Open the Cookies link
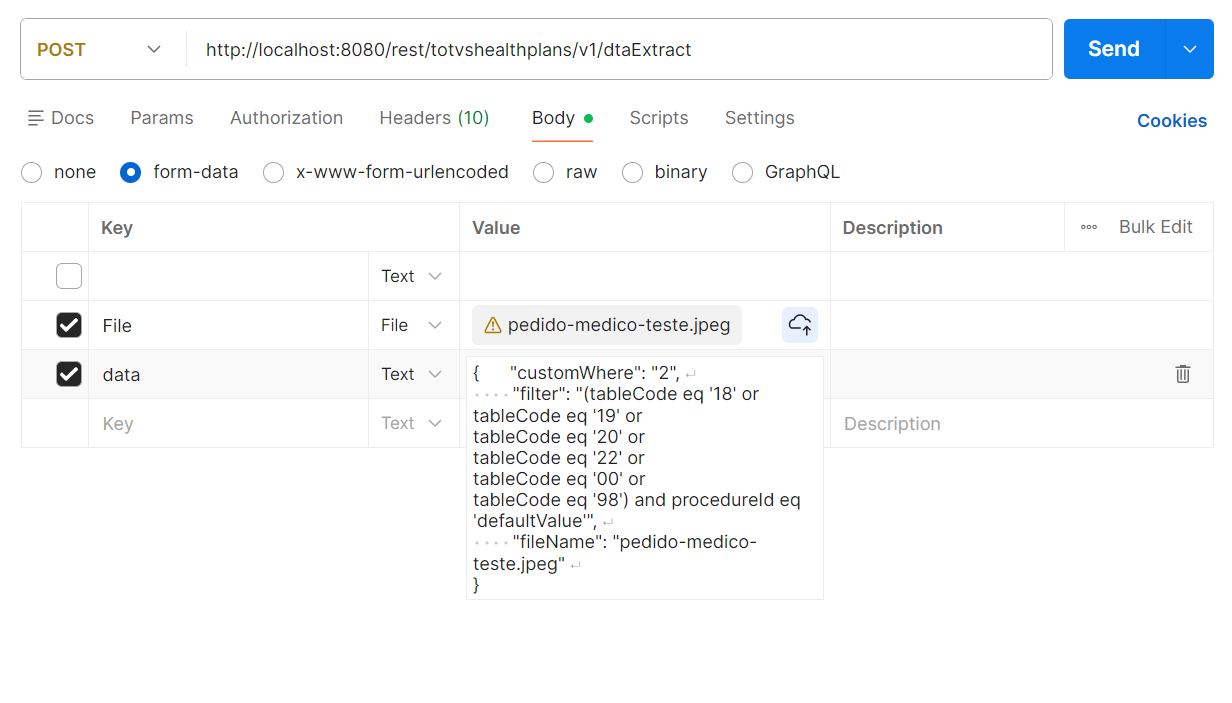The width and height of the screenshot is (1232, 703). pyautogui.click(x=1171, y=121)
